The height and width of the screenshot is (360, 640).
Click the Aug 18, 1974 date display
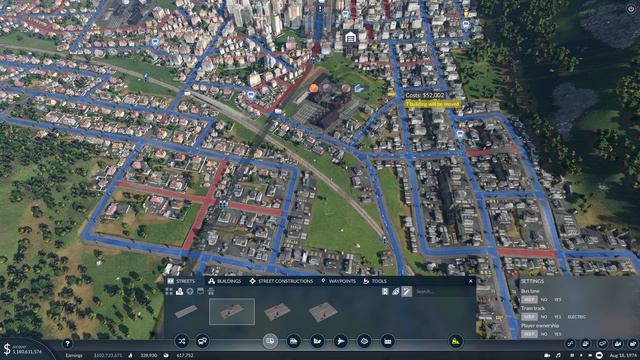click(623, 356)
